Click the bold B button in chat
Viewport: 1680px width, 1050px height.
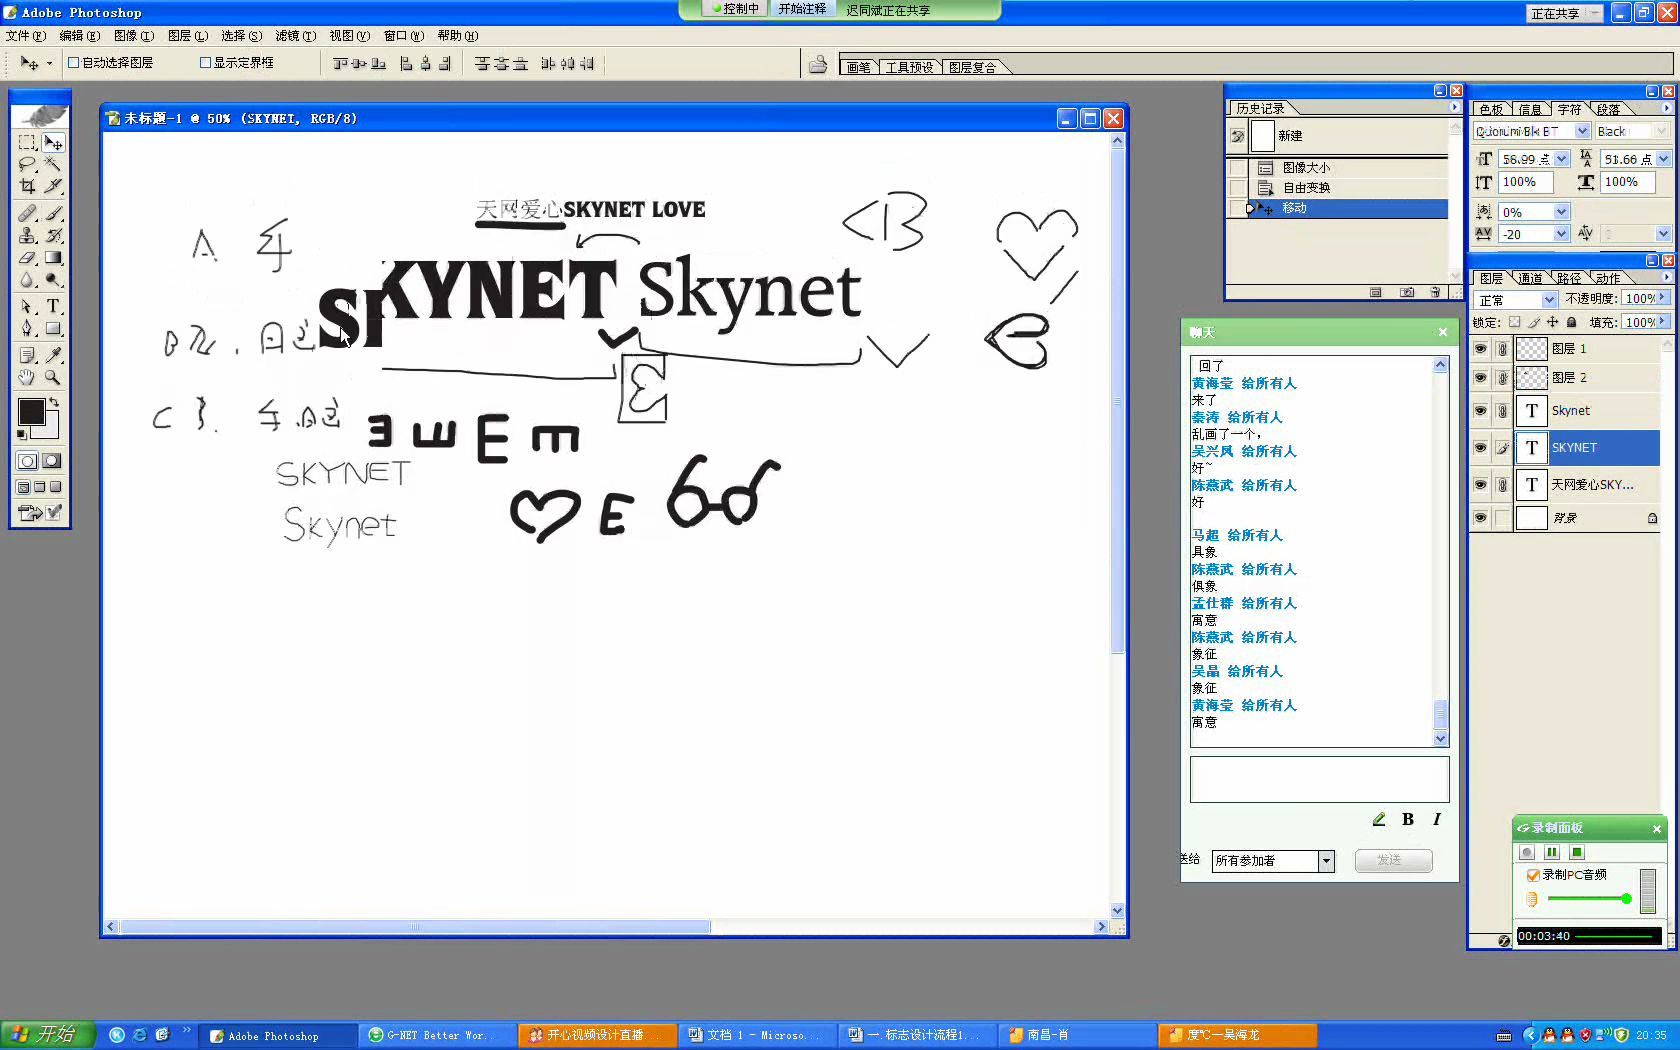point(1408,819)
